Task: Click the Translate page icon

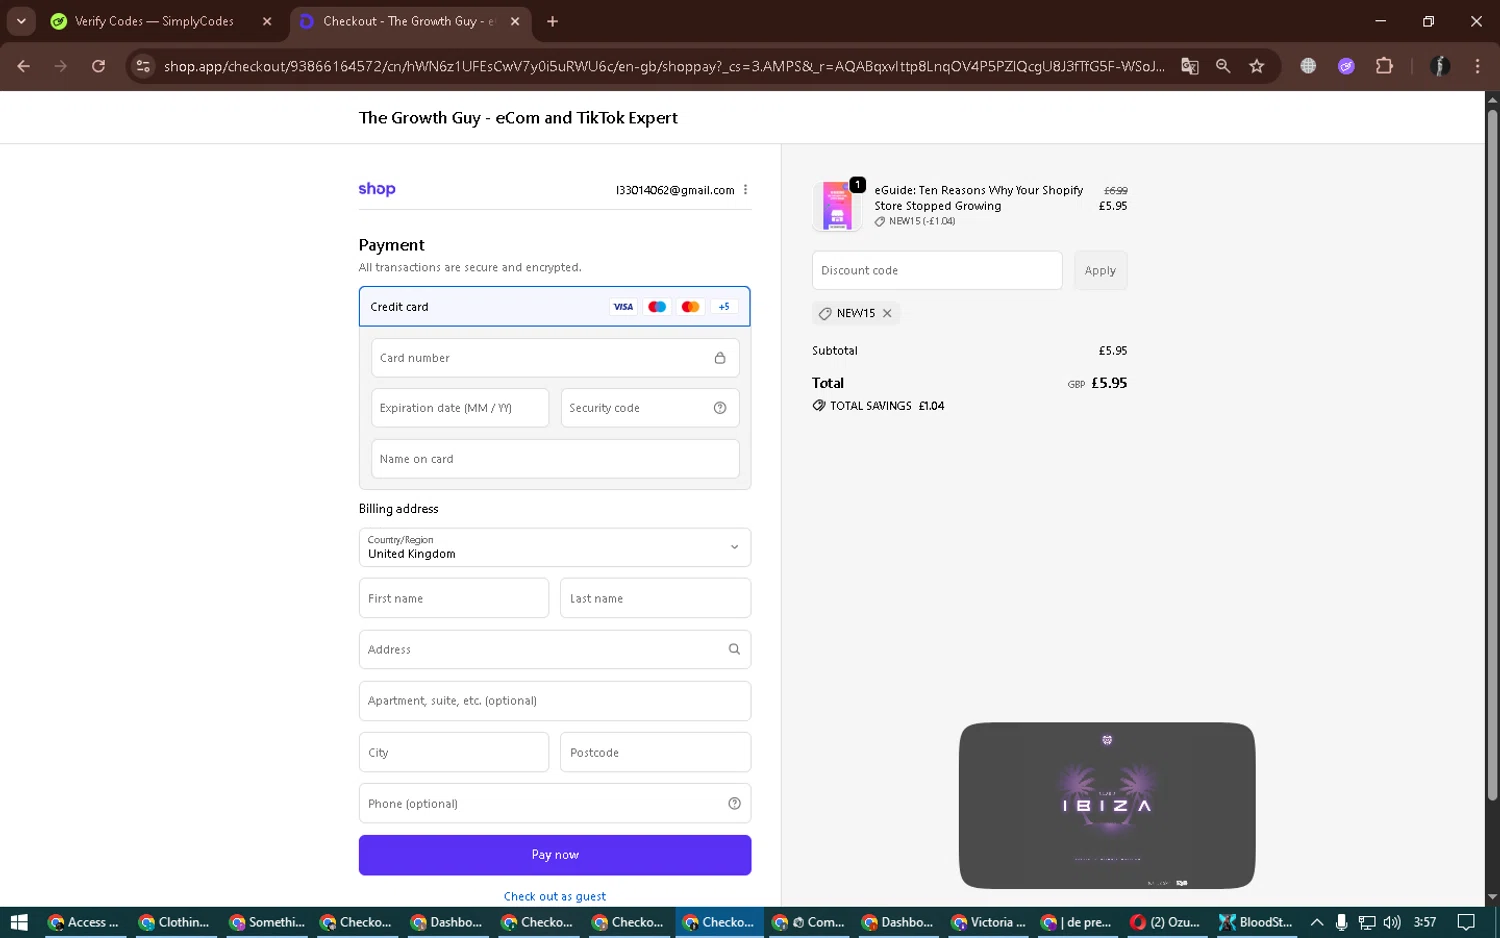Action: click(x=1190, y=66)
